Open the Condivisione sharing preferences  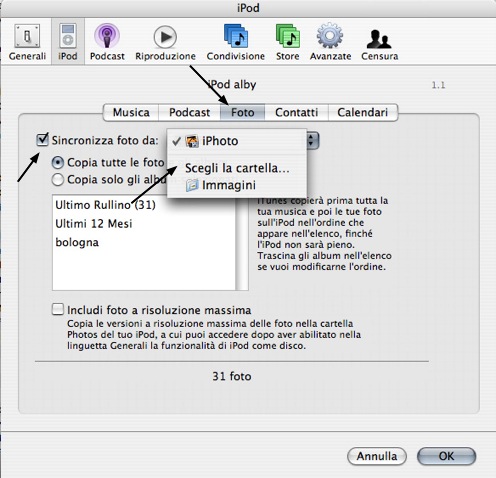[x=236, y=42]
